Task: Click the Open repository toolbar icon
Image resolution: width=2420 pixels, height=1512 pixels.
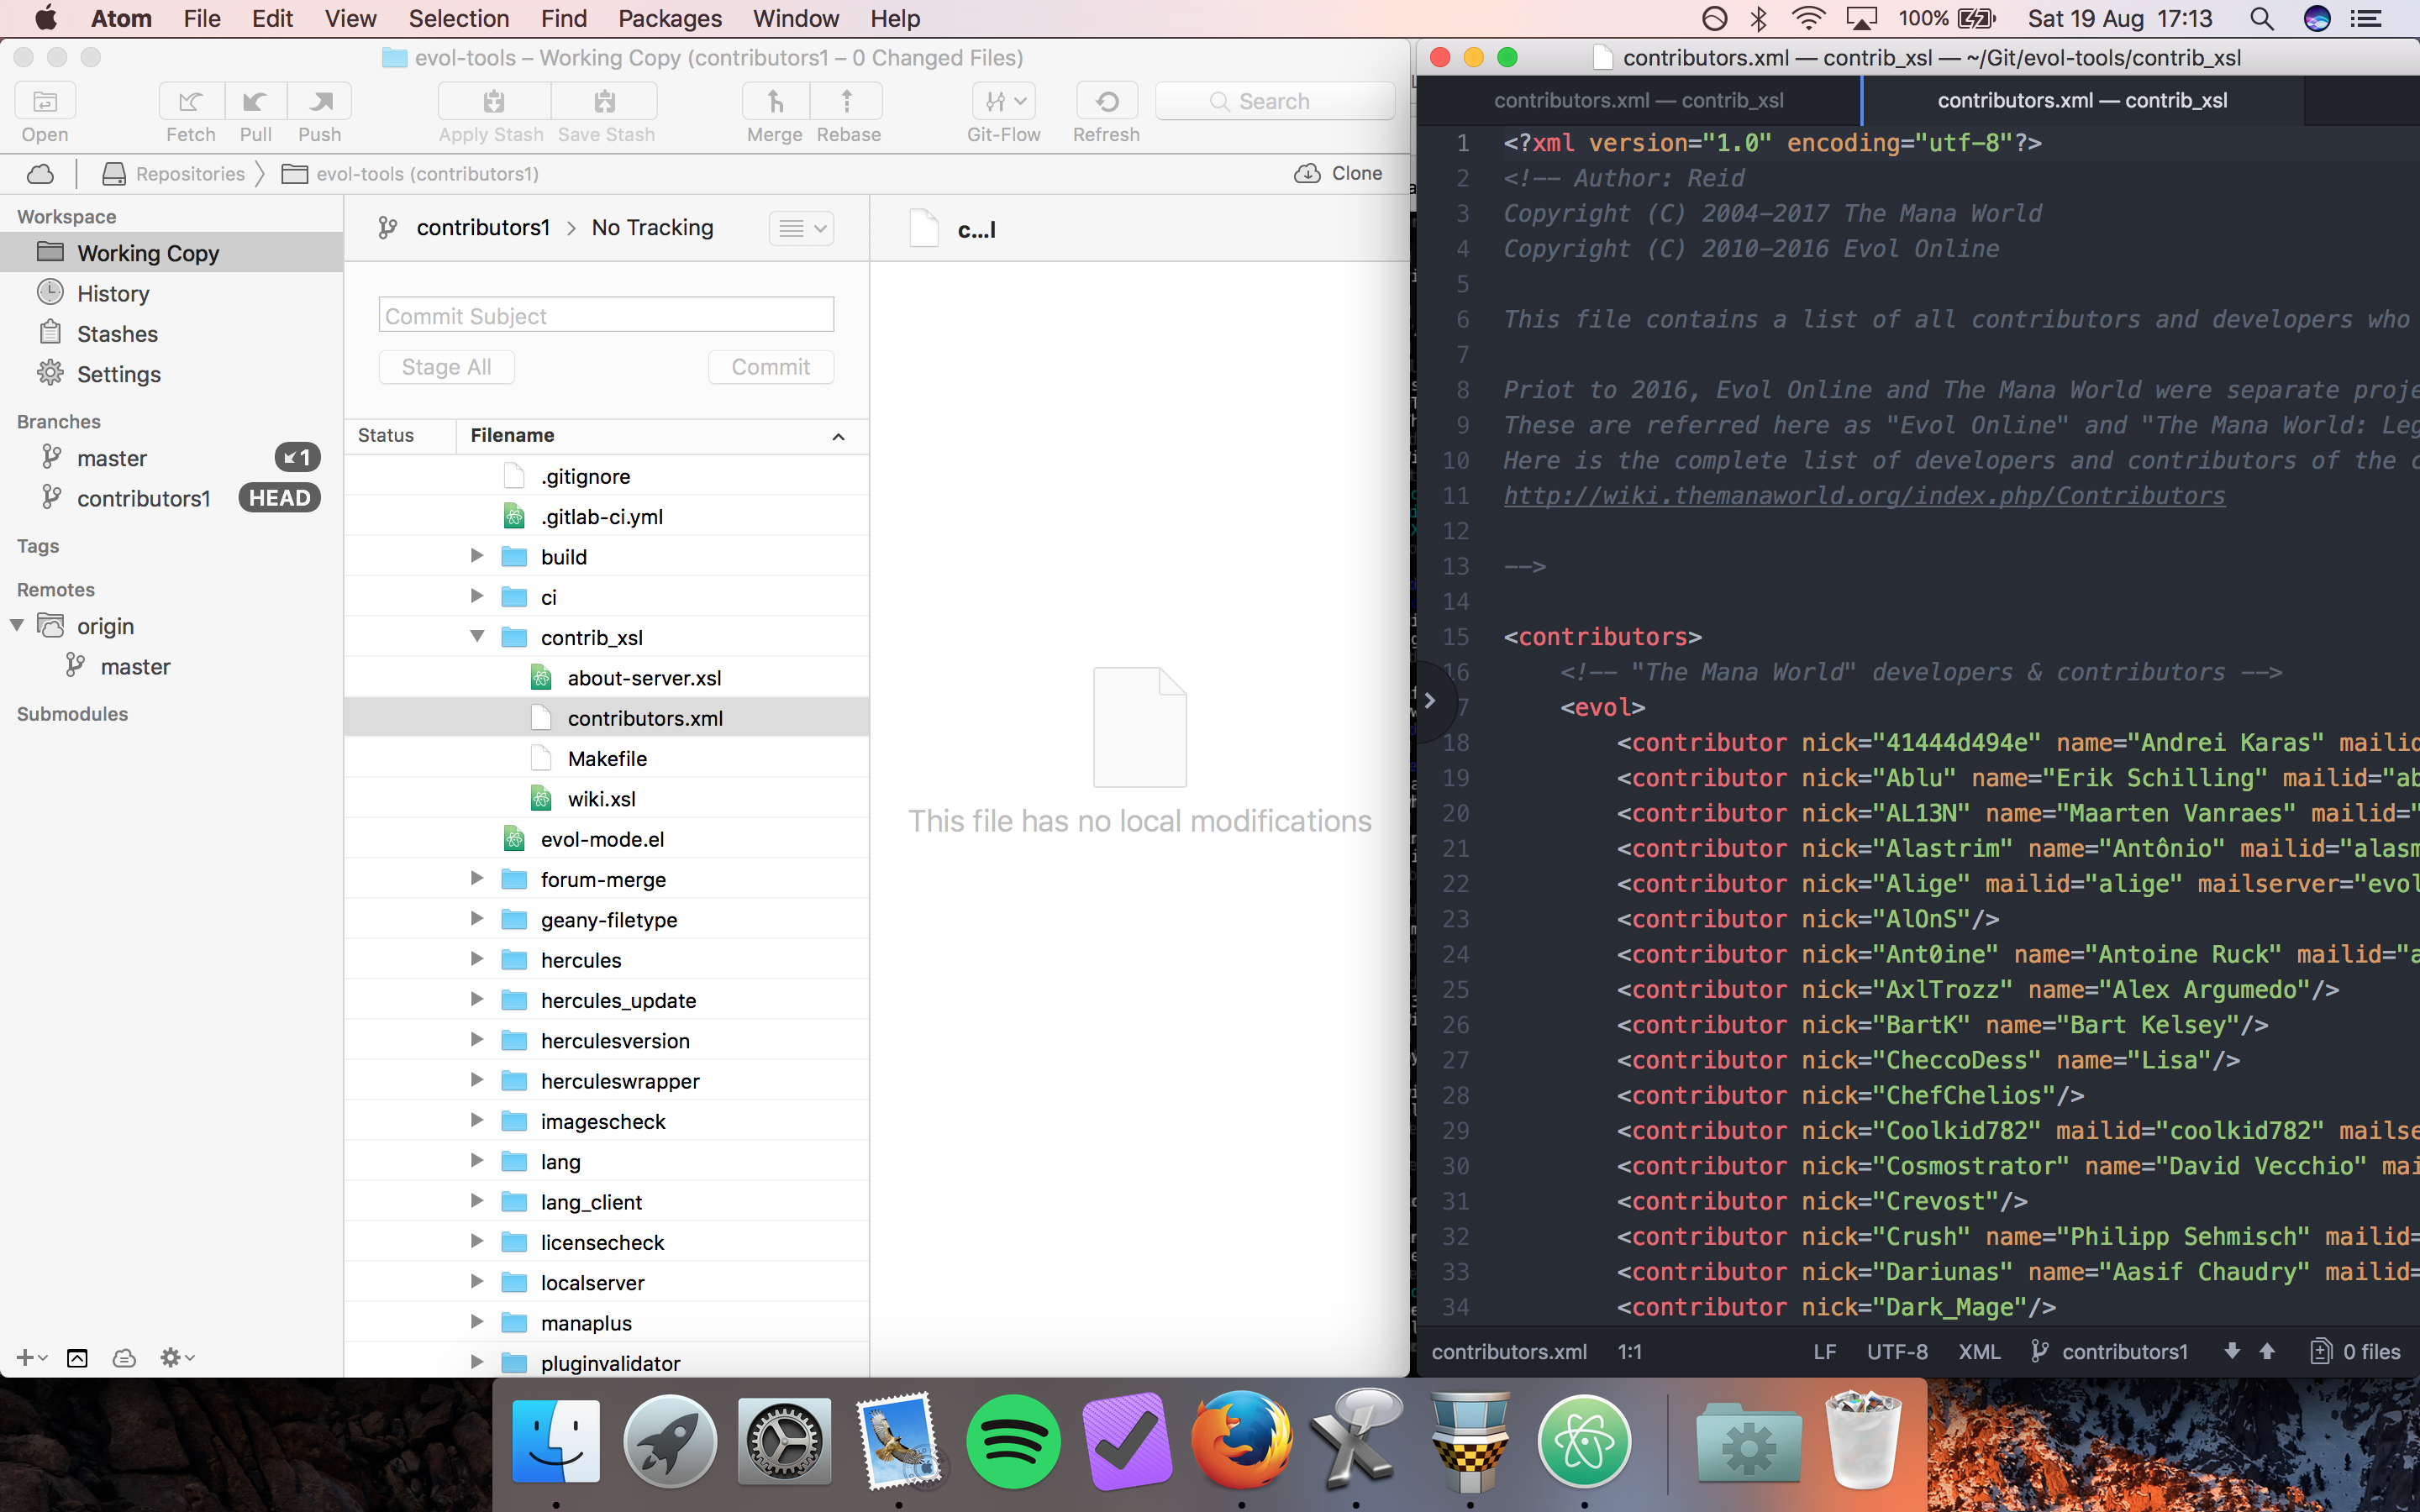Action: click(x=45, y=101)
